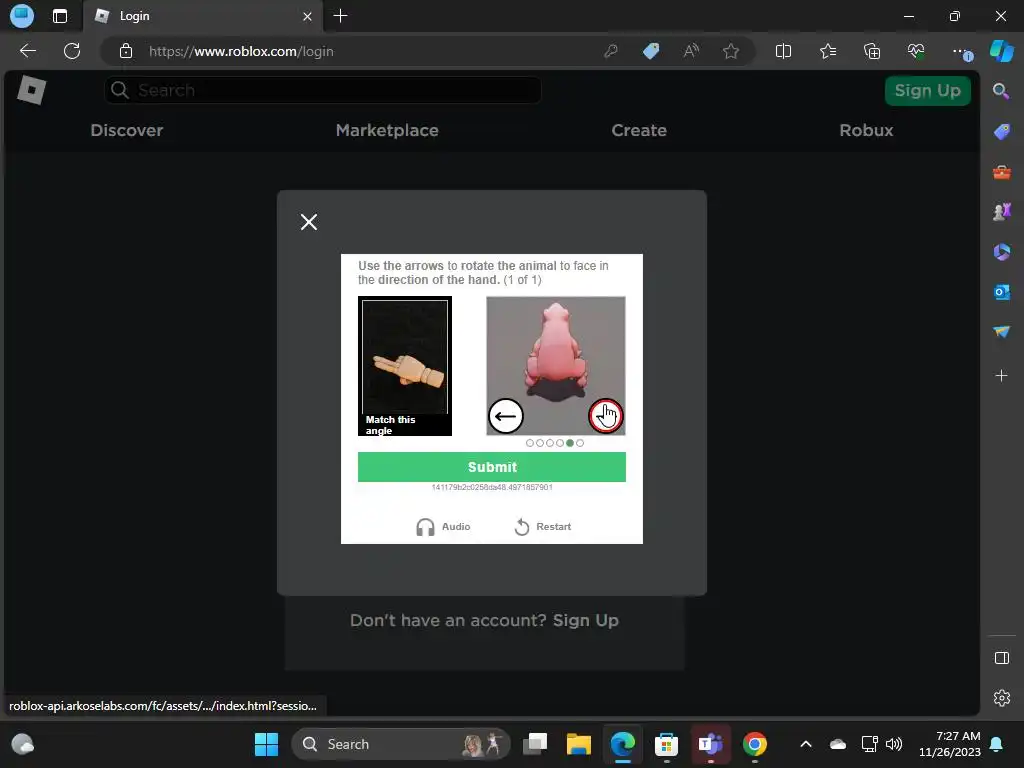Toggle the sidebar visibility panel icon

point(1001,658)
